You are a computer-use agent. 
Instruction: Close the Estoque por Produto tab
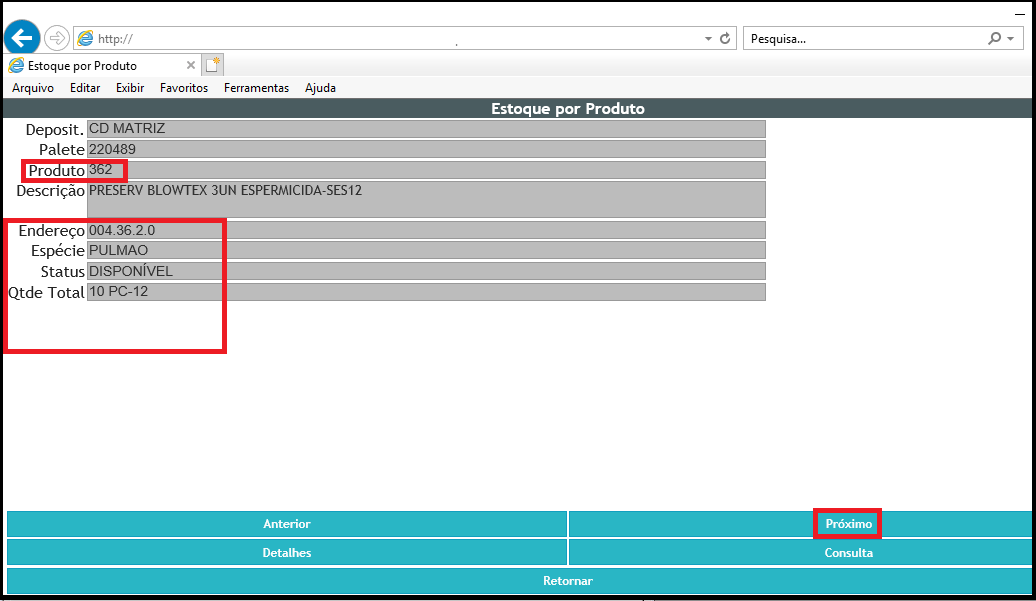[190, 65]
